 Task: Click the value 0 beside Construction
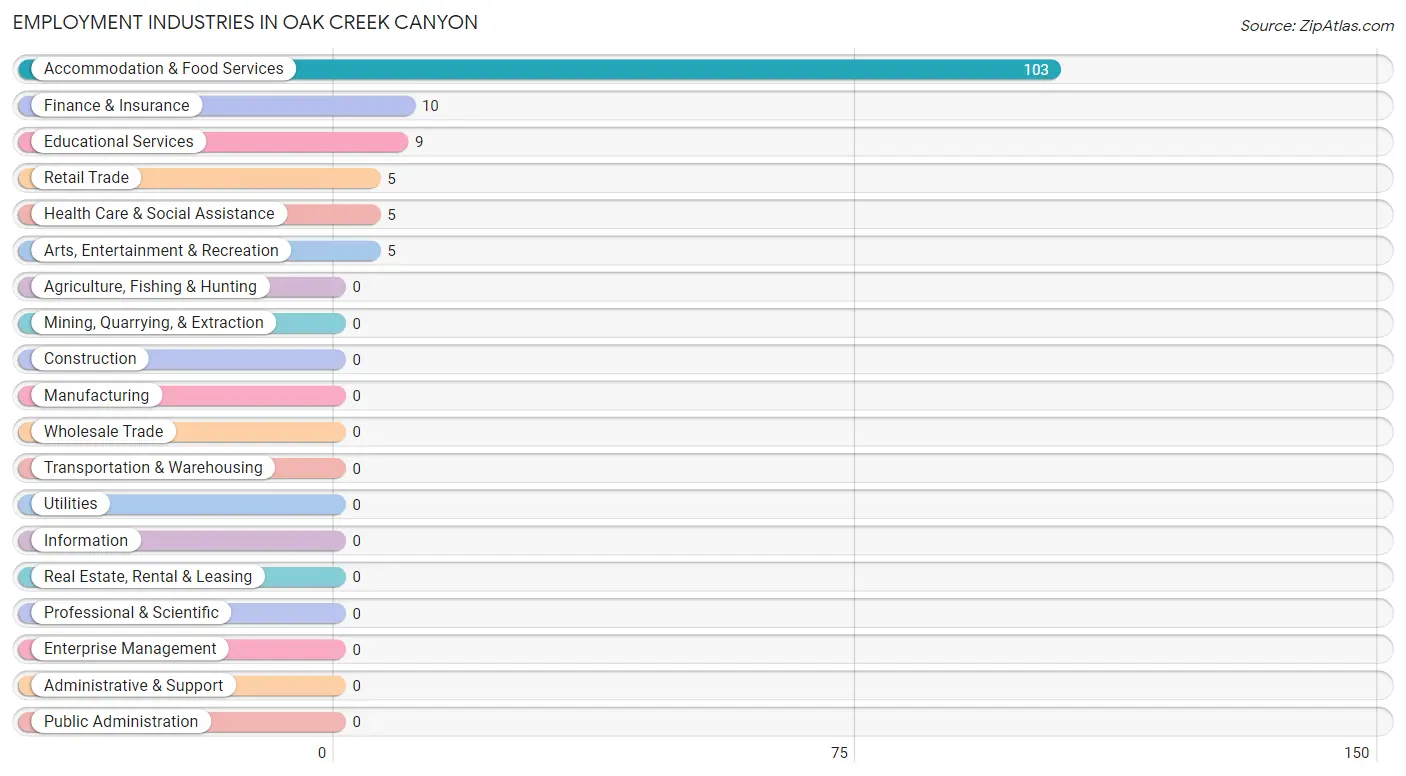tap(356, 360)
